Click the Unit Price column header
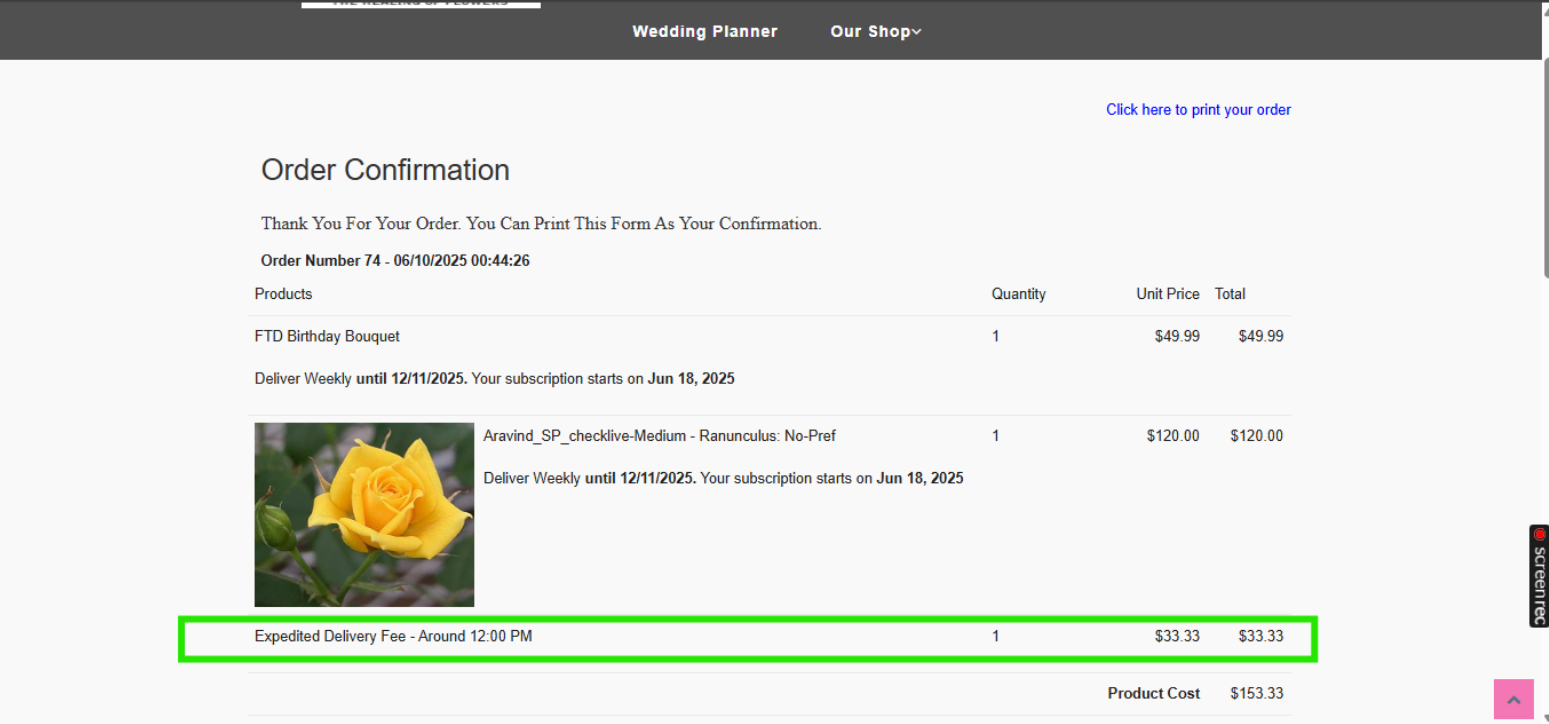 [x=1167, y=294]
